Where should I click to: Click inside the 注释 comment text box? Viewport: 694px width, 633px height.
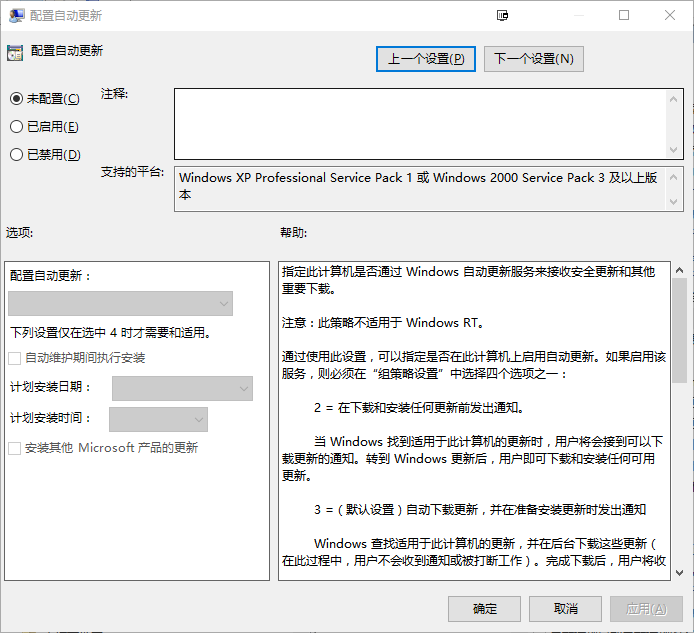tap(420, 123)
